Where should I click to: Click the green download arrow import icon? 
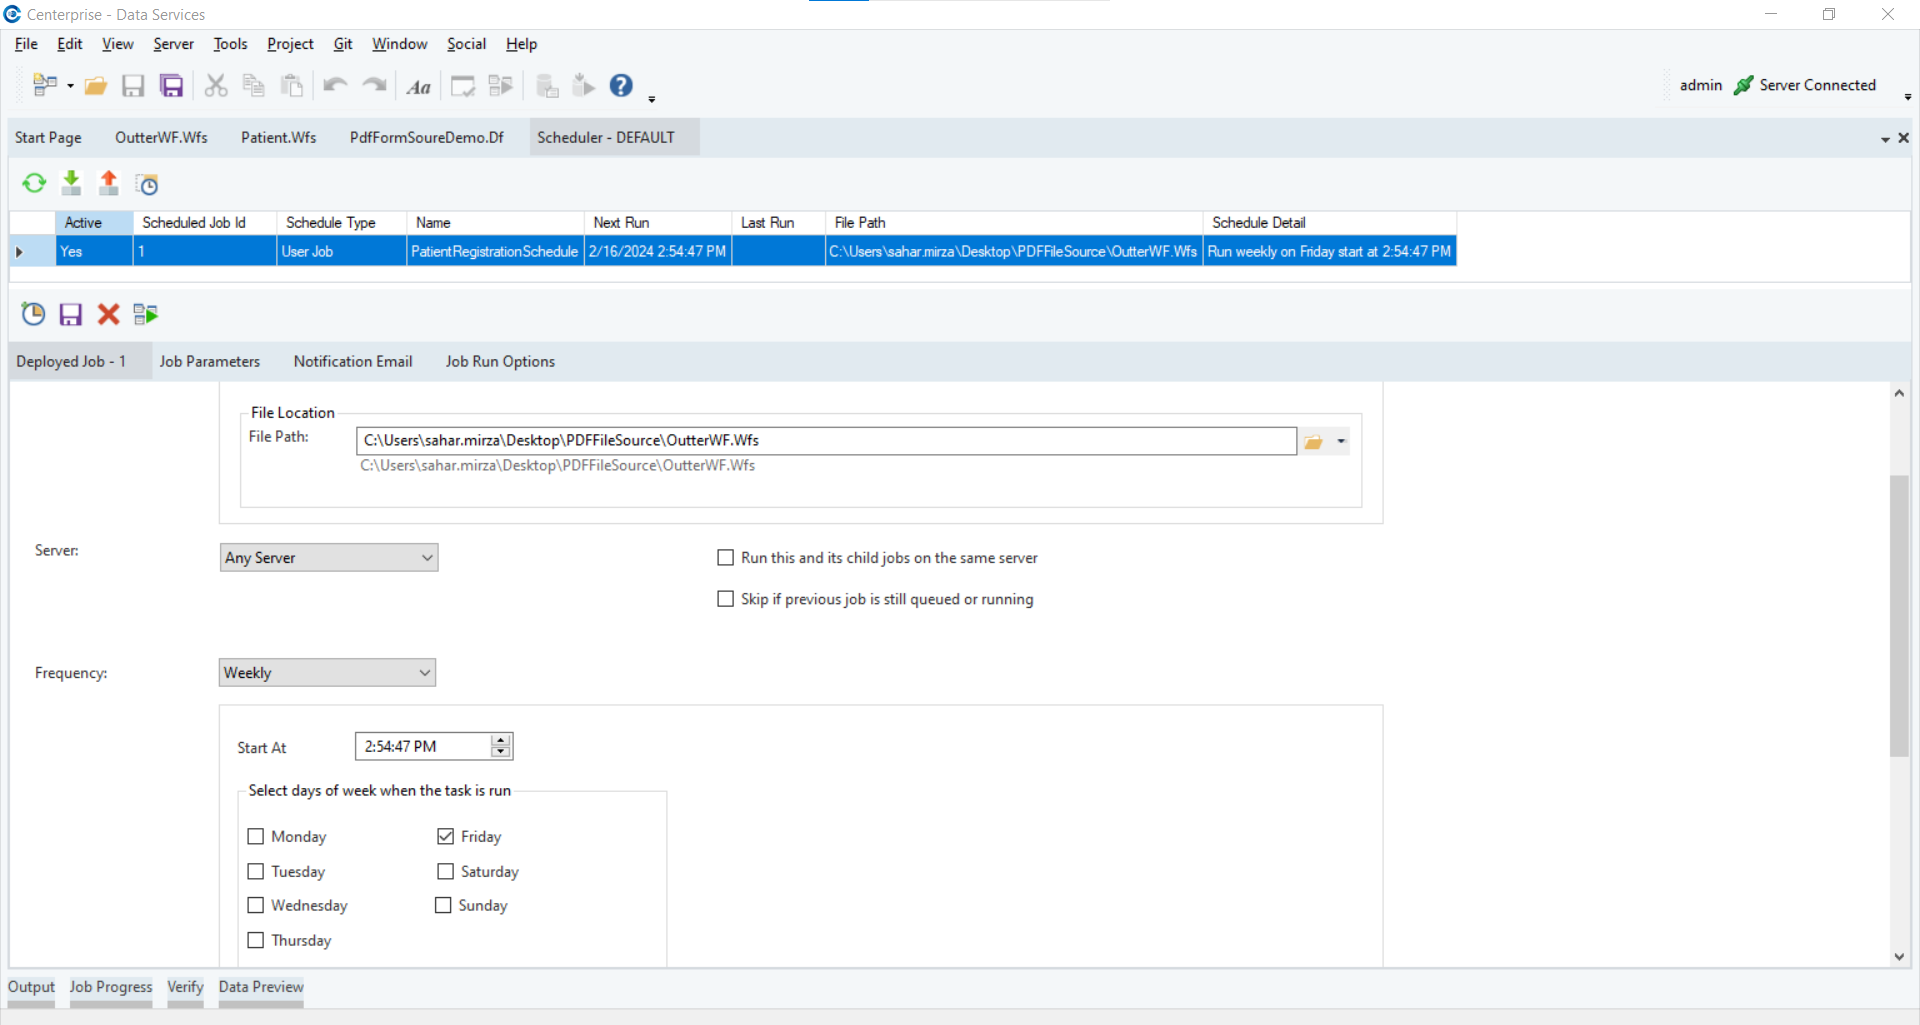[71, 183]
